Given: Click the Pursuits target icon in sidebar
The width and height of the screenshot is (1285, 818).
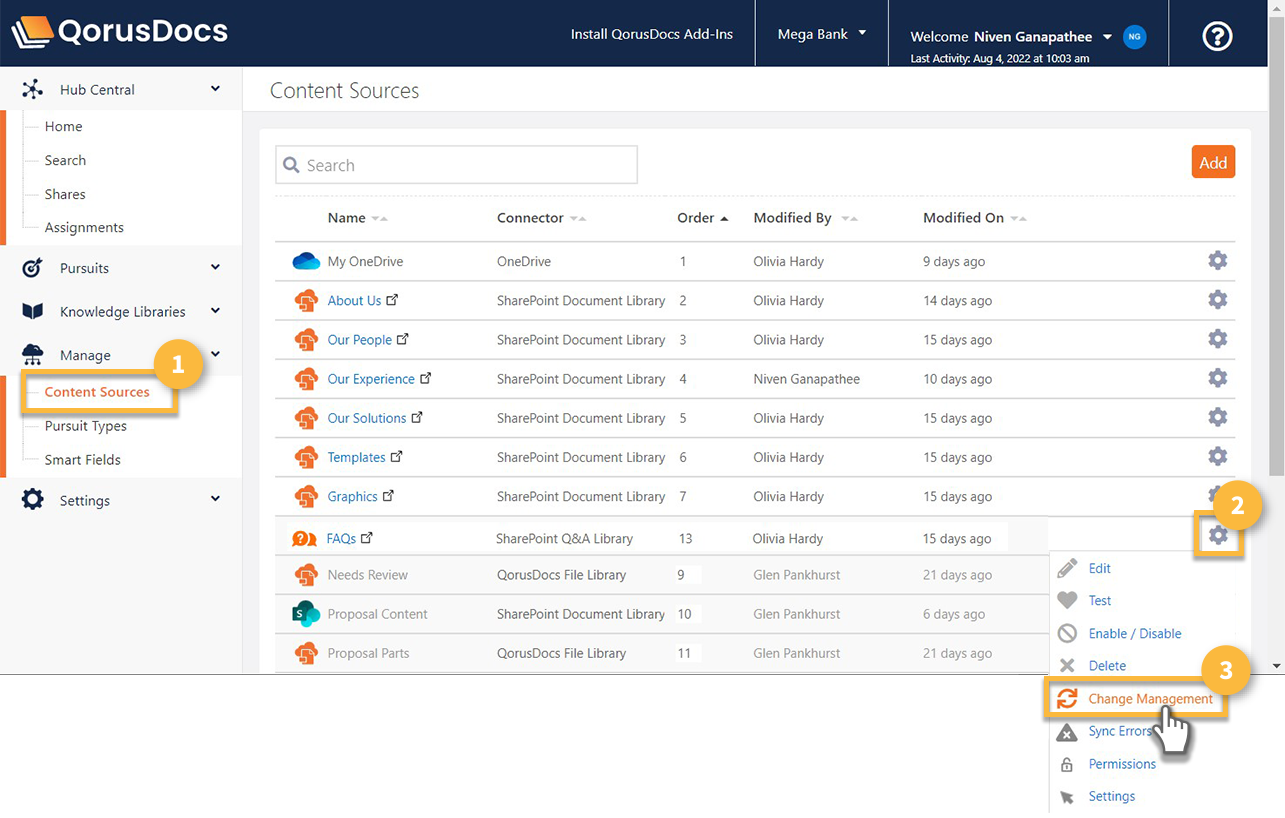Looking at the screenshot, I should pyautogui.click(x=33, y=267).
